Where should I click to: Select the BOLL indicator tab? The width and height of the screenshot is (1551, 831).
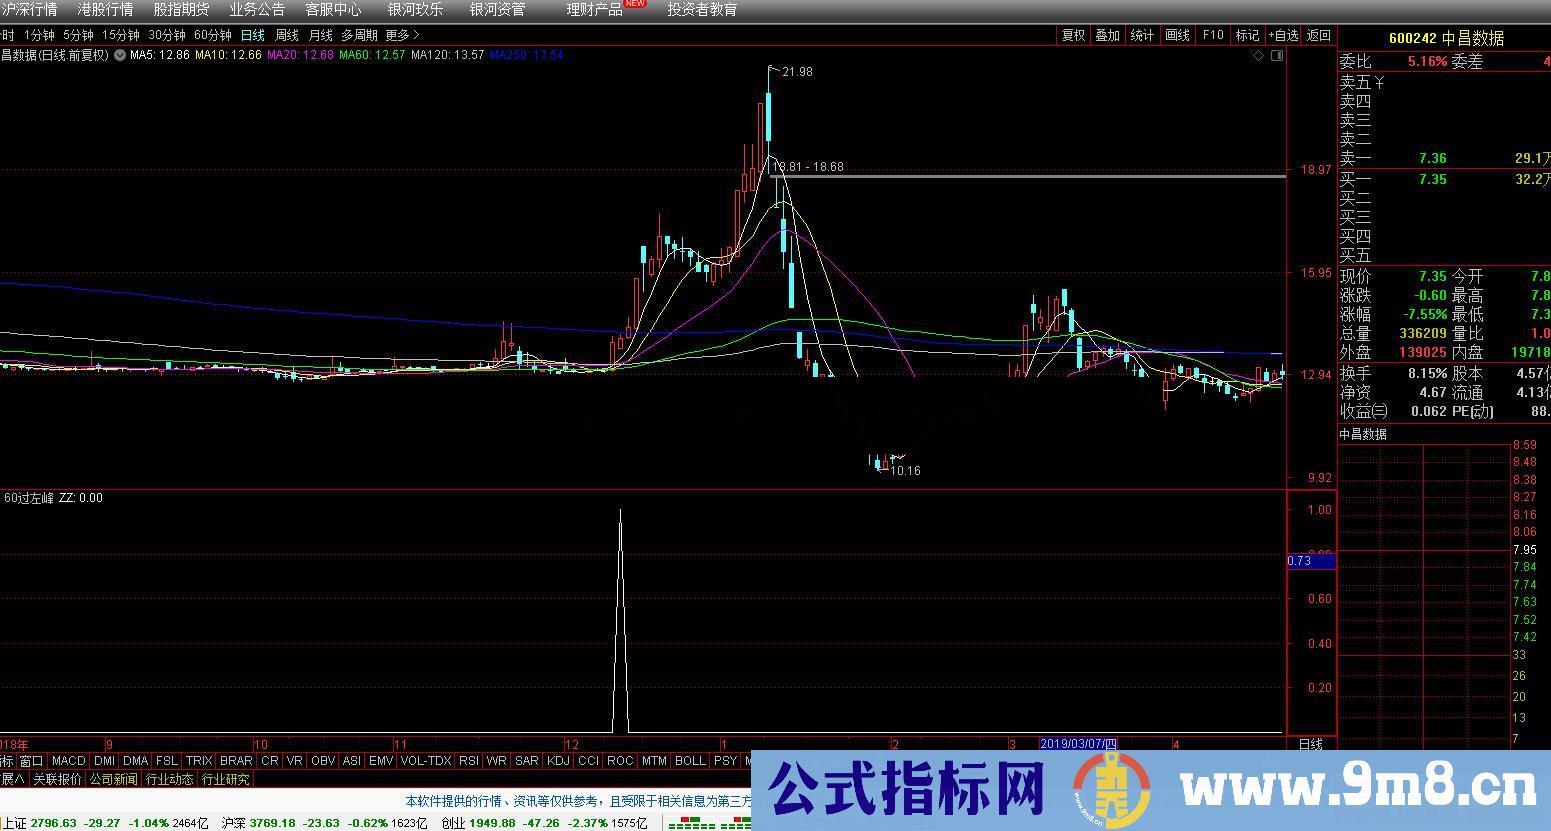tap(690, 761)
